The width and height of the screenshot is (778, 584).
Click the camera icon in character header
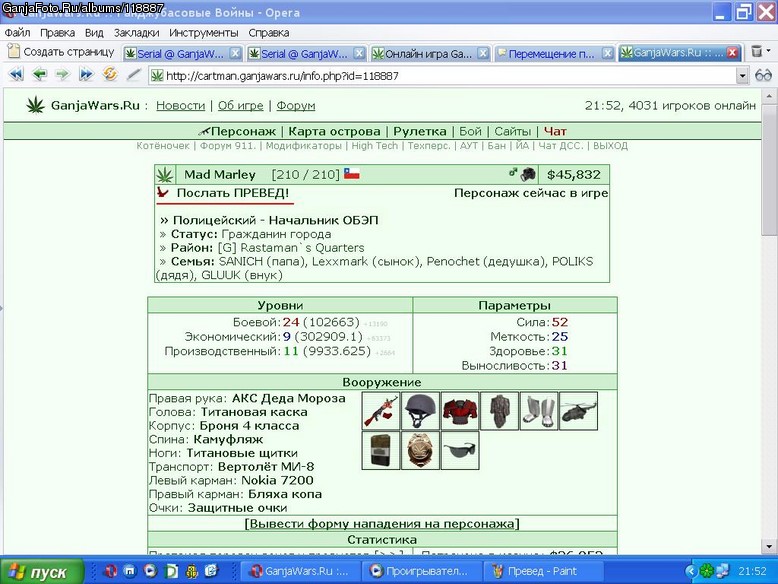[528, 174]
